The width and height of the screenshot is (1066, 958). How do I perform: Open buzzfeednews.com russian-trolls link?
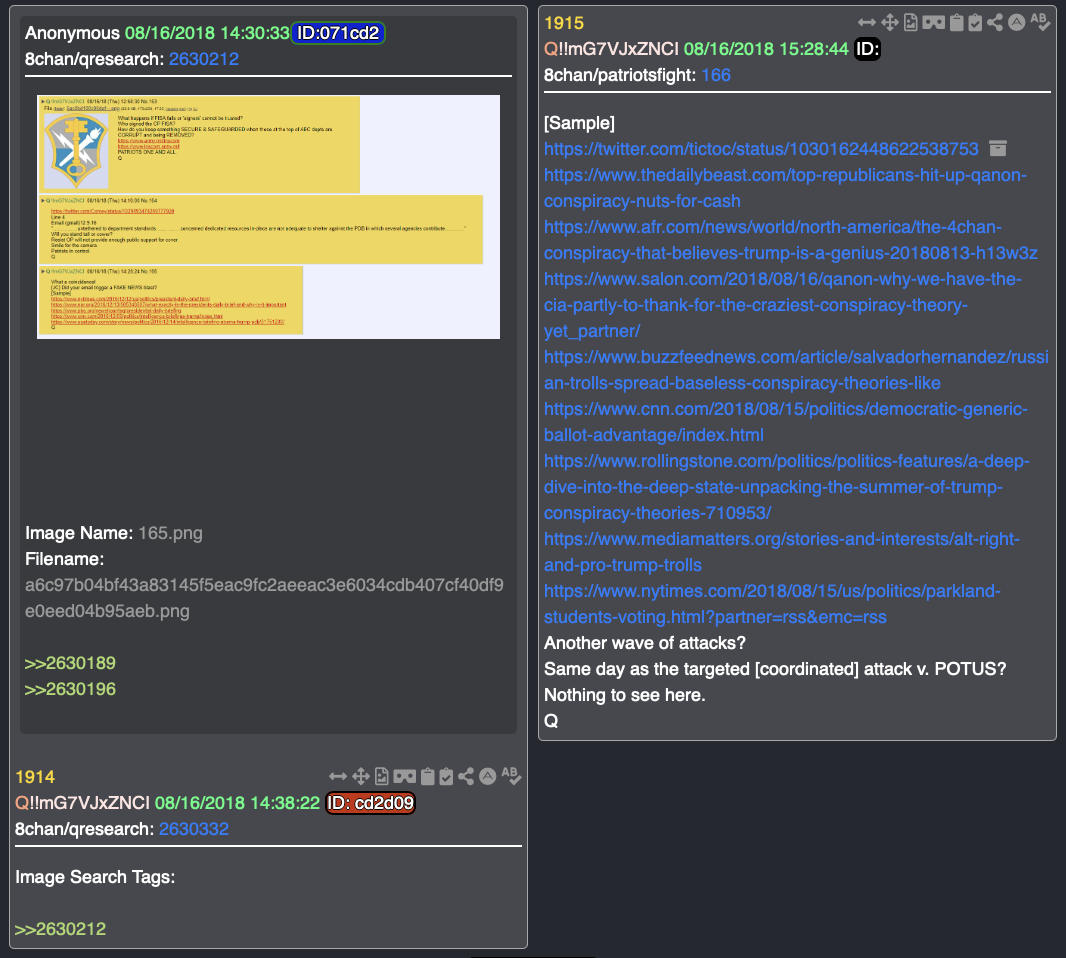(796, 370)
